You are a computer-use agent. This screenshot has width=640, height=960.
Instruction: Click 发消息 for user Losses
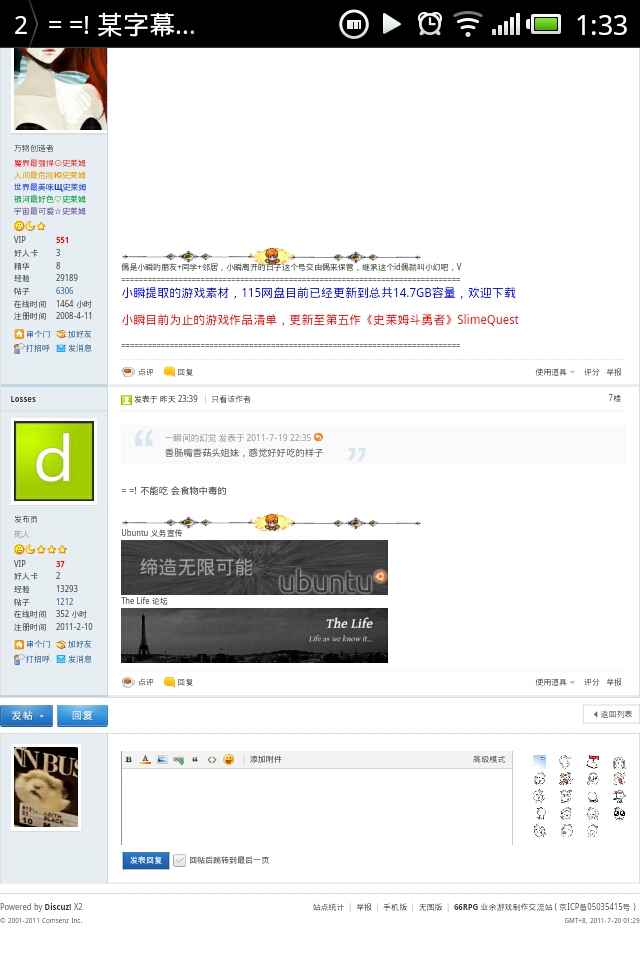click(74, 659)
